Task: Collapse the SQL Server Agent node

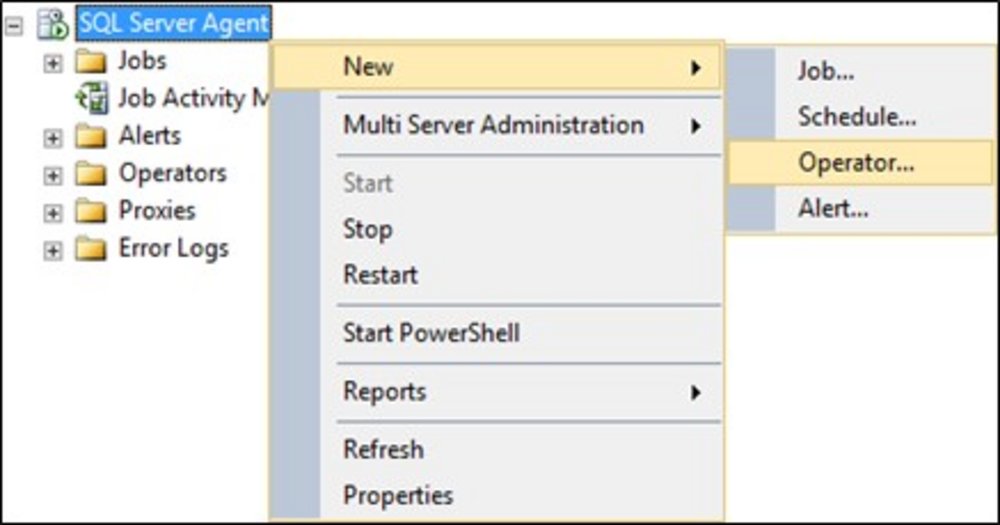Action: (14, 25)
